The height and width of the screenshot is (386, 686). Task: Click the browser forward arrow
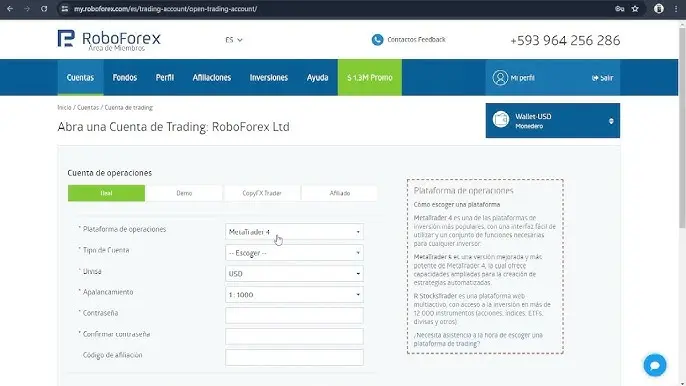[x=27, y=9]
